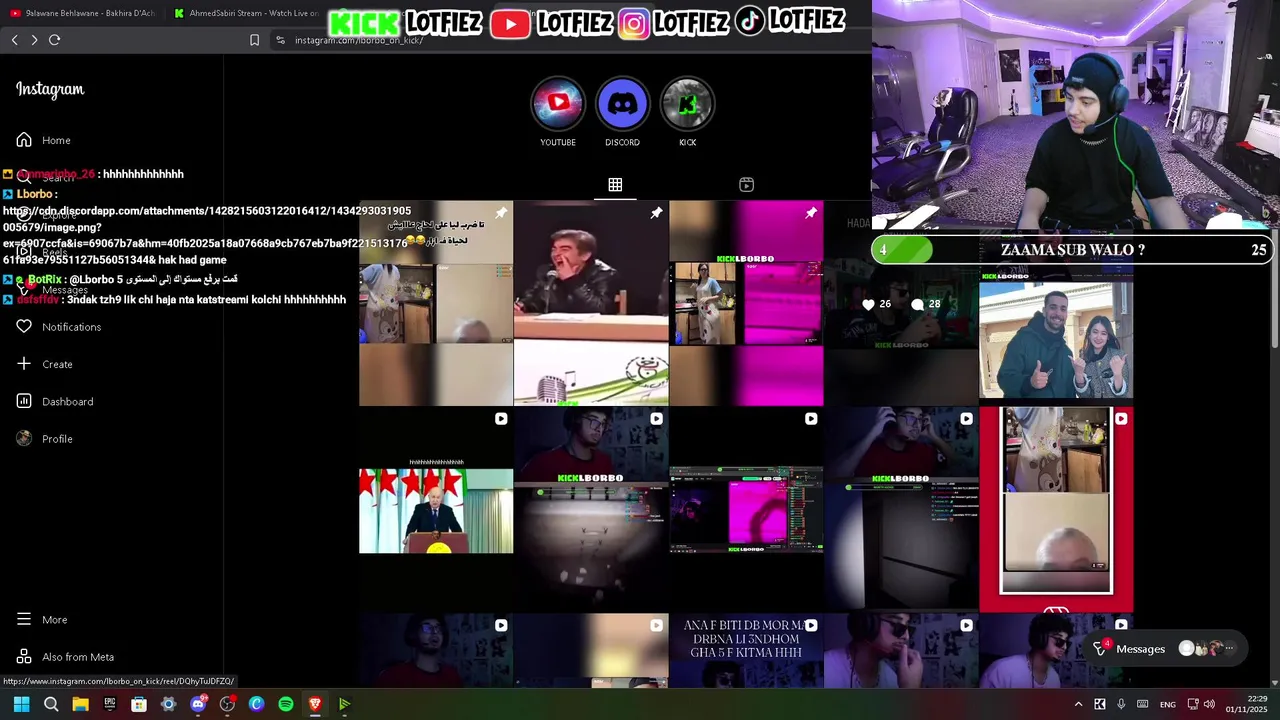Expand hidden system tray icons chevron

click(x=1078, y=704)
